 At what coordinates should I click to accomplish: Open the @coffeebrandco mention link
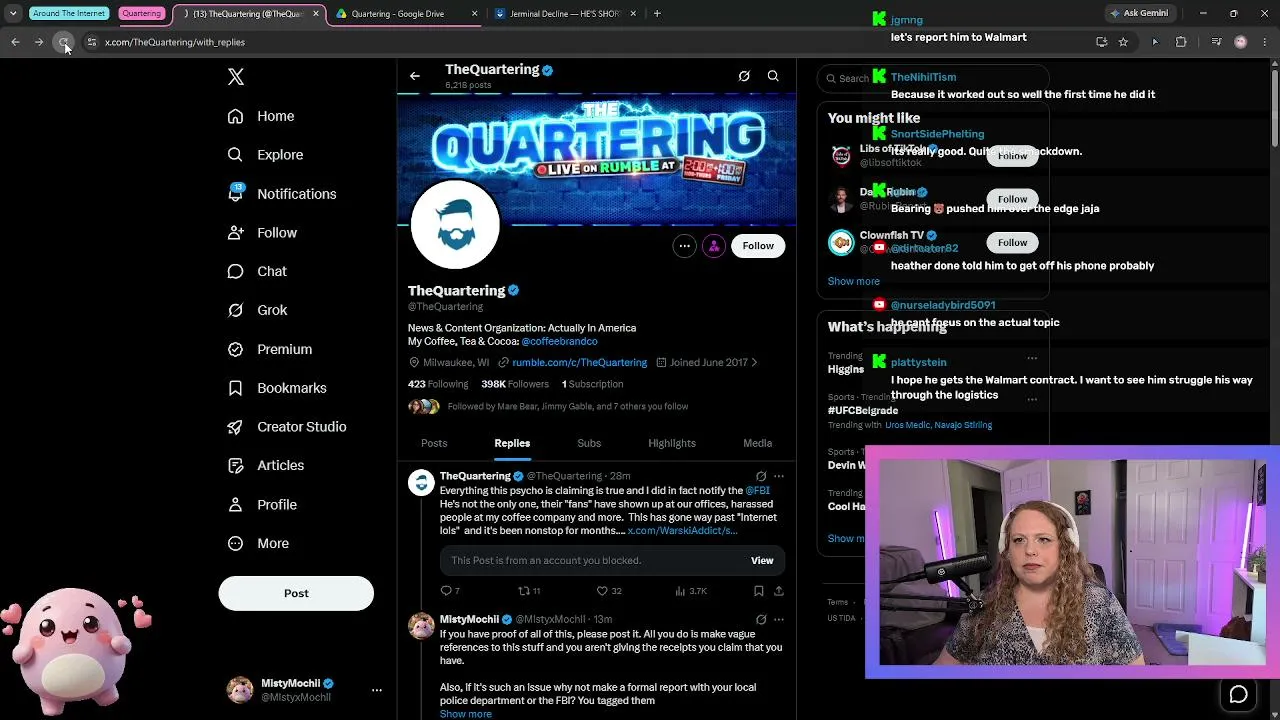[559, 342]
